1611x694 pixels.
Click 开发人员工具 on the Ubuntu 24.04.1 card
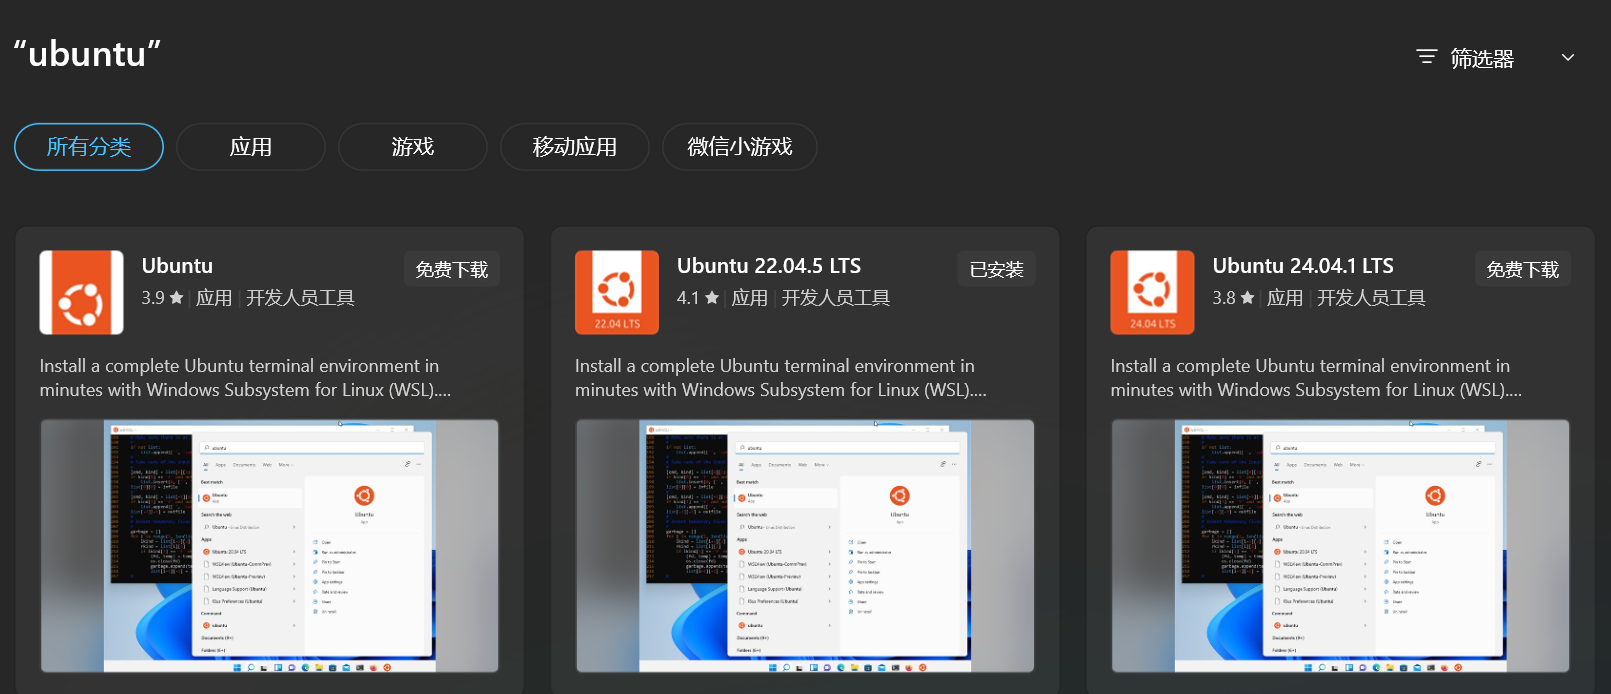(x=1371, y=298)
